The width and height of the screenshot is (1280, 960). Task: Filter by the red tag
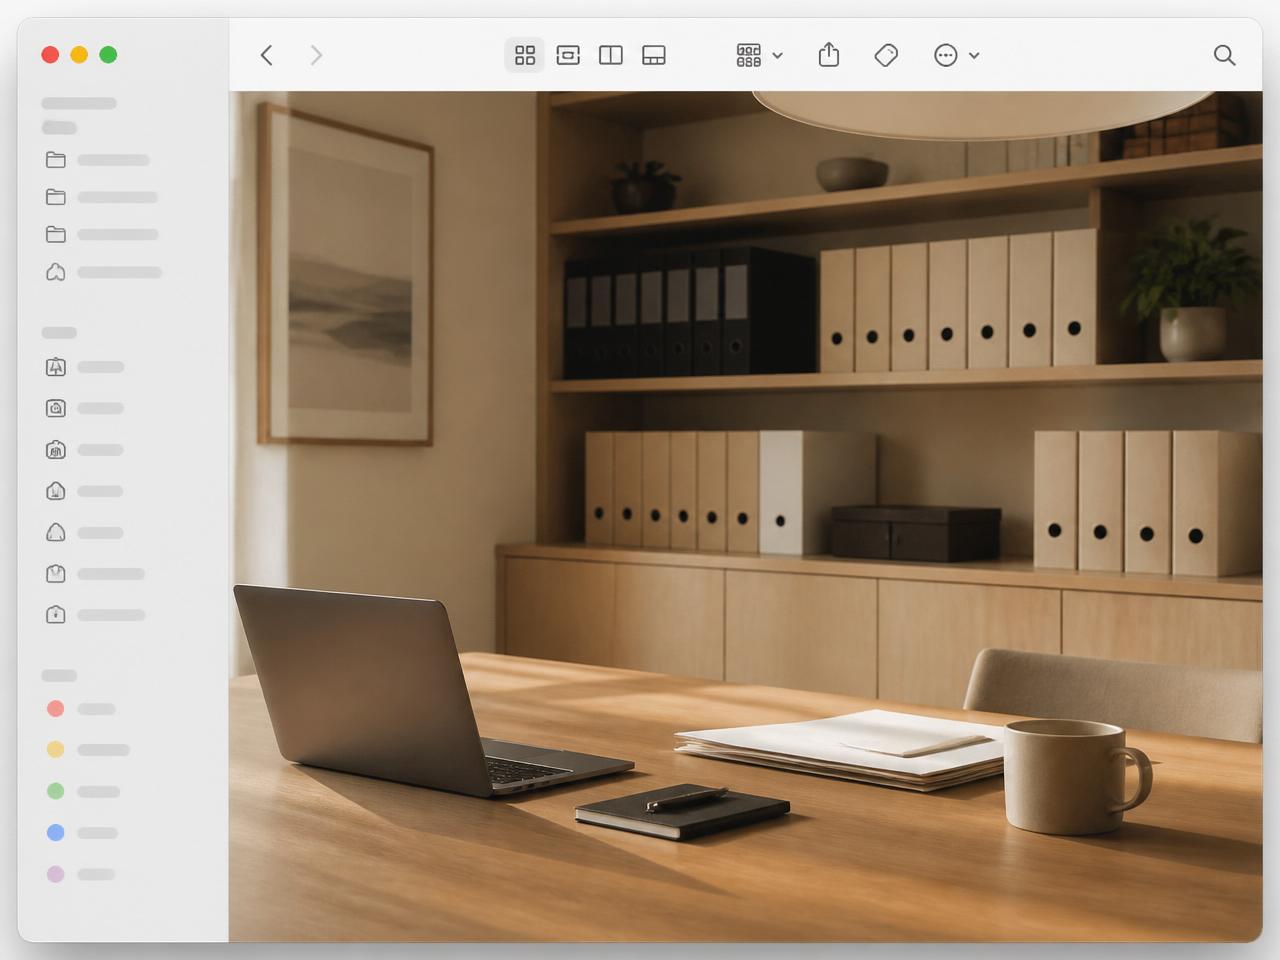81,709
